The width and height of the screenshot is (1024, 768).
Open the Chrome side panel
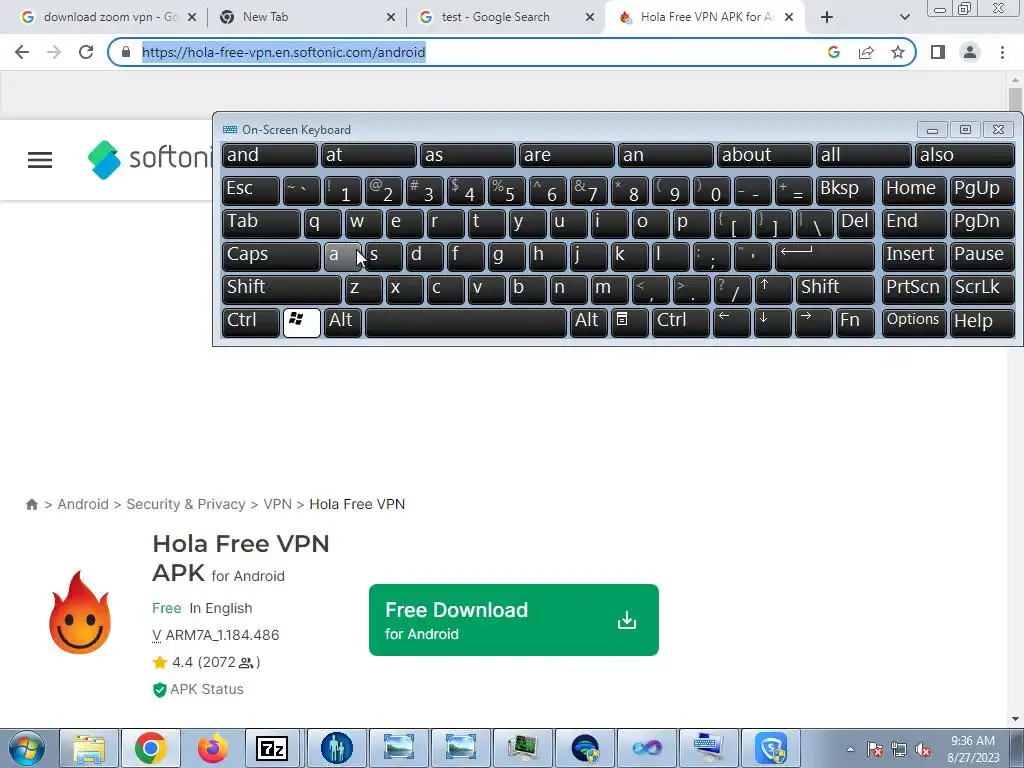click(x=938, y=52)
